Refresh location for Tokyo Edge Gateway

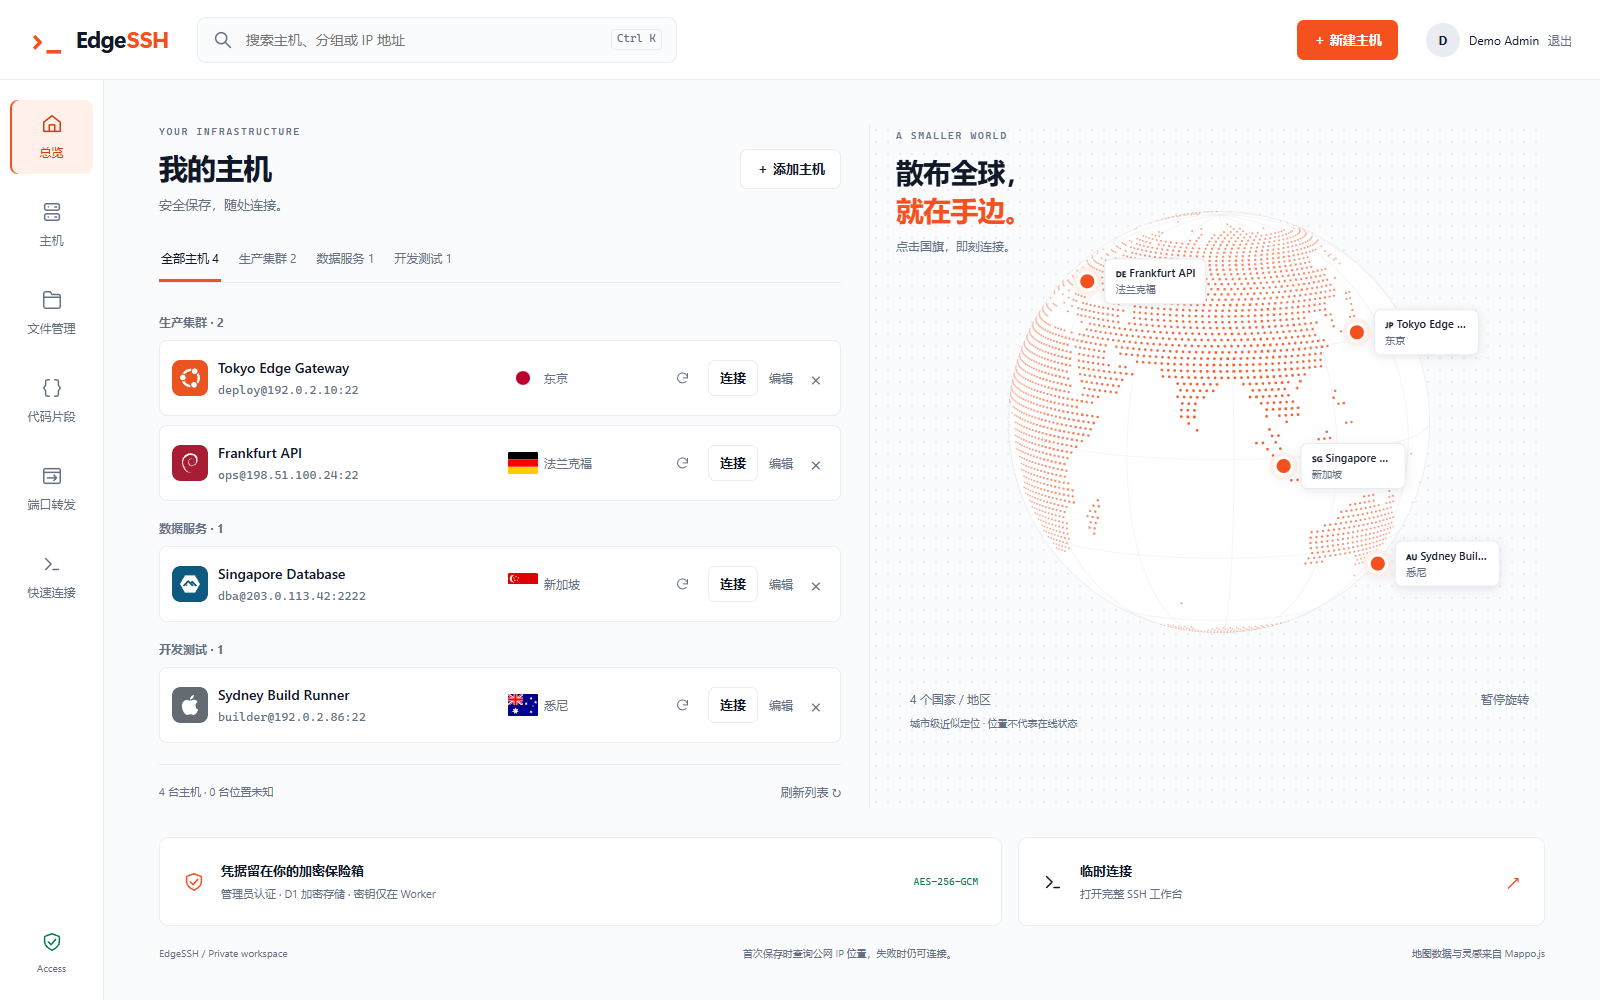pos(682,378)
